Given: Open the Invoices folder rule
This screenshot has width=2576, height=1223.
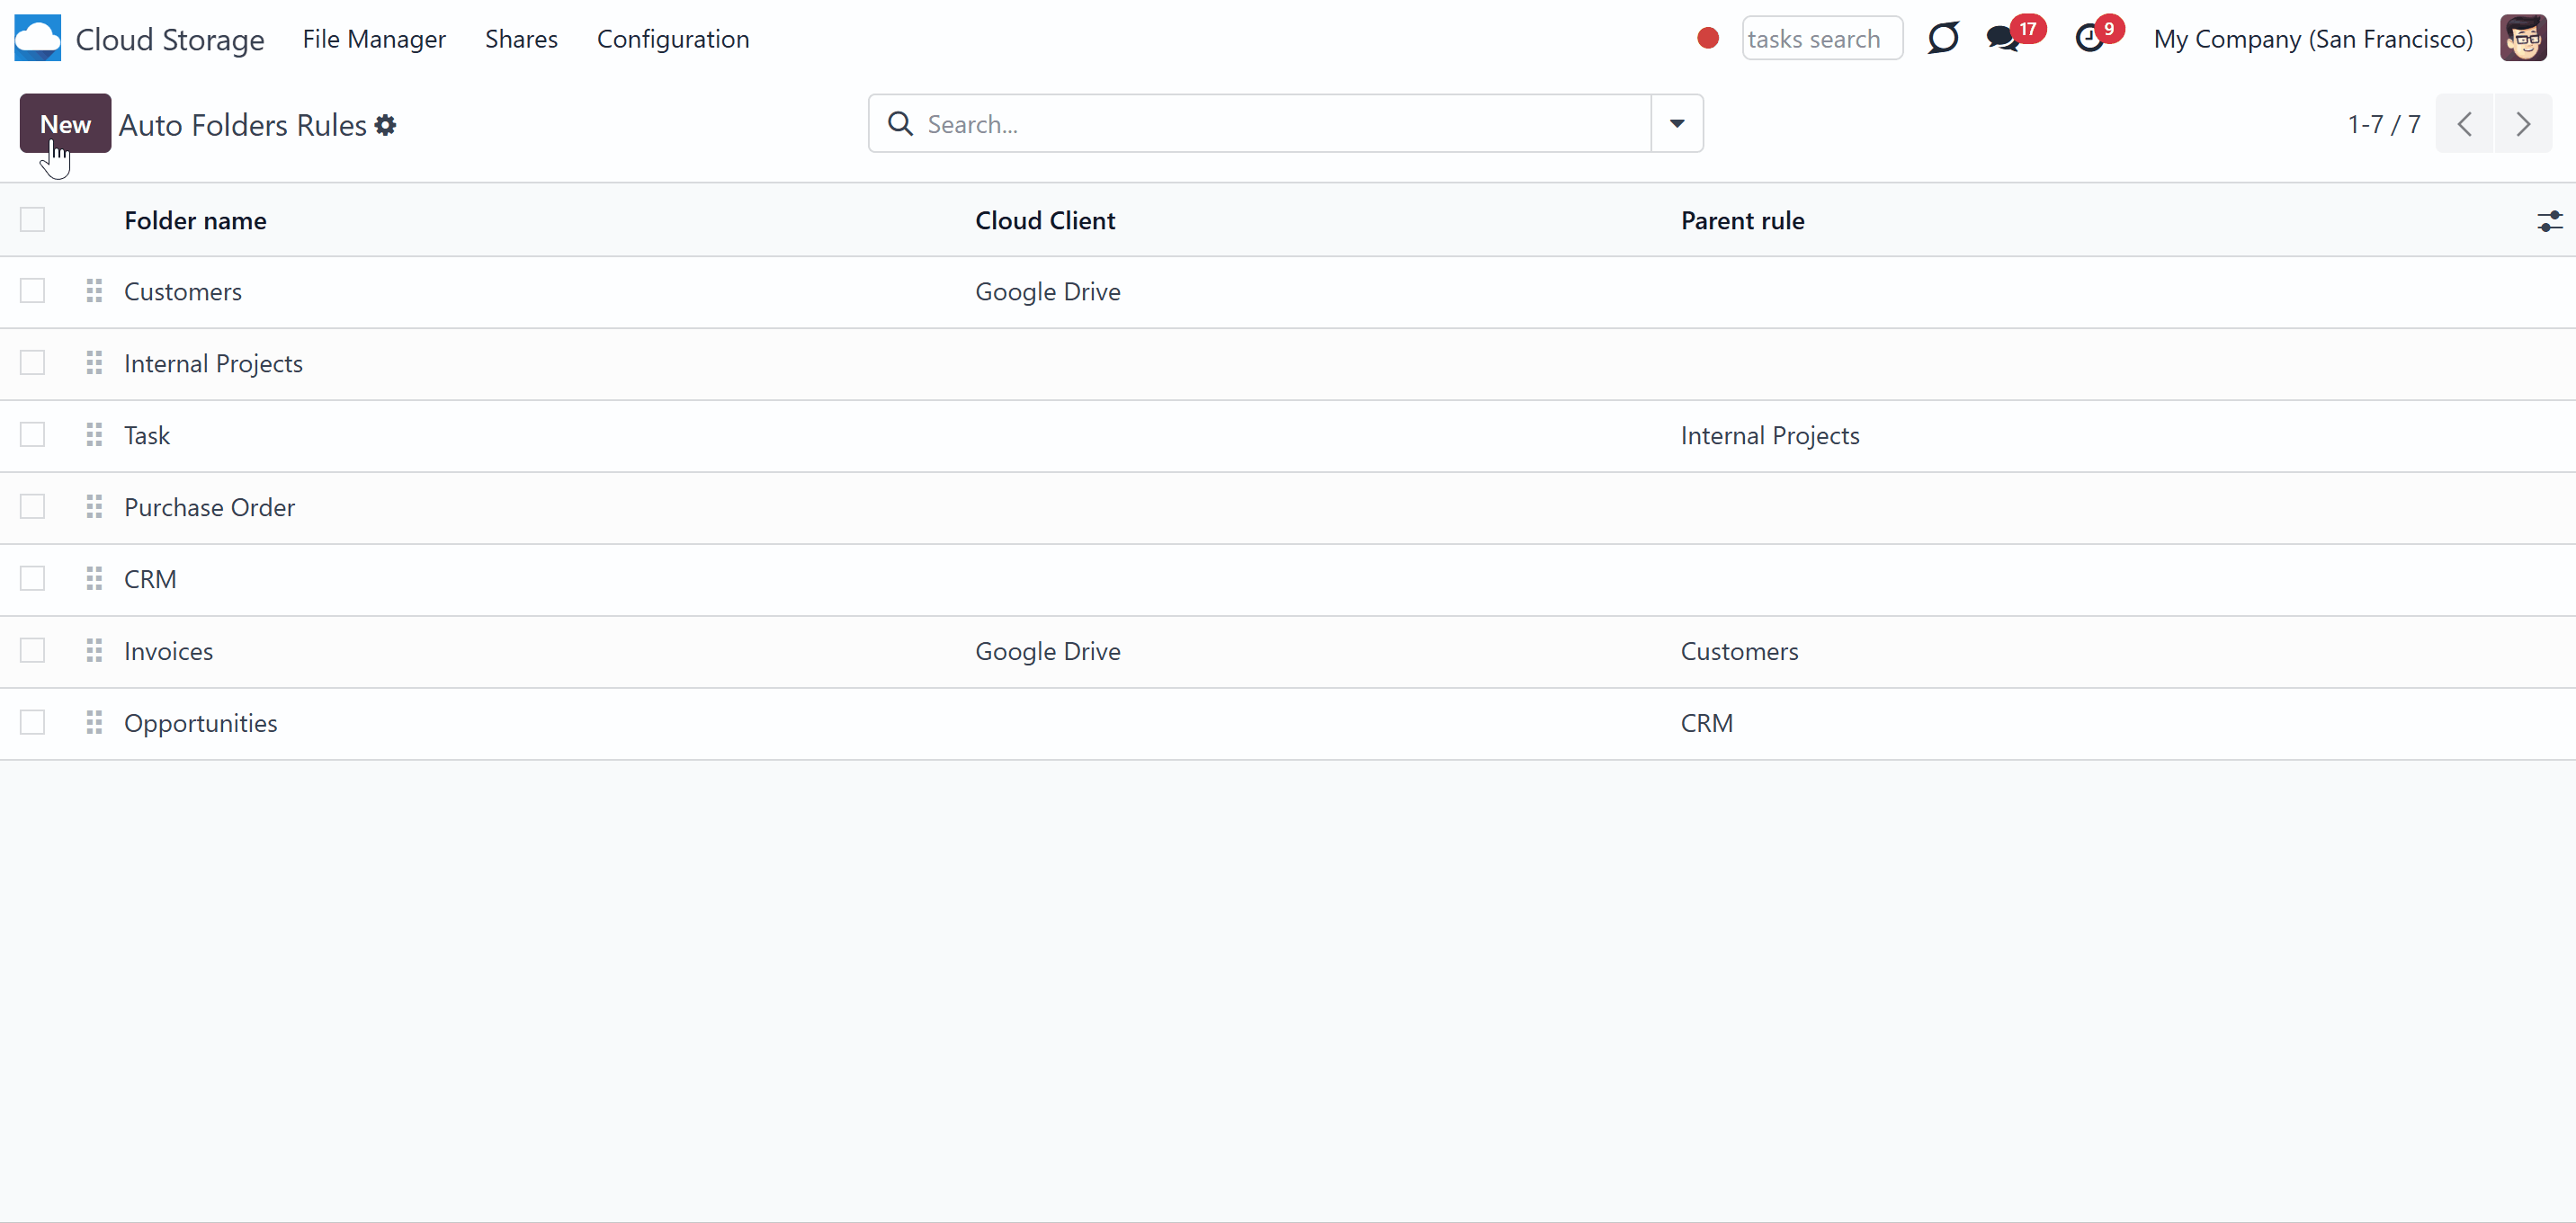Looking at the screenshot, I should coord(168,652).
